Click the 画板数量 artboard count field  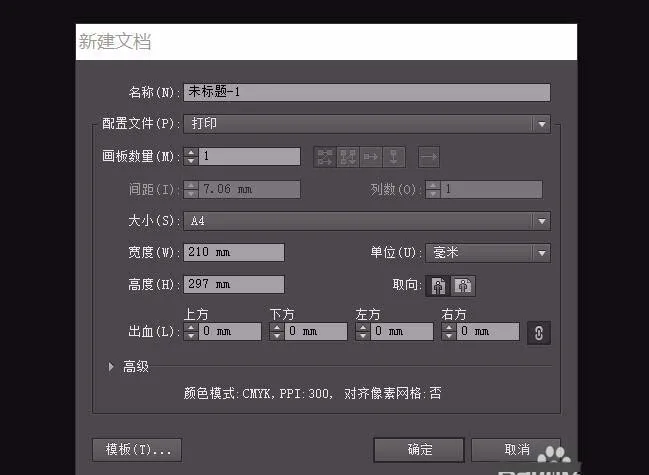250,156
